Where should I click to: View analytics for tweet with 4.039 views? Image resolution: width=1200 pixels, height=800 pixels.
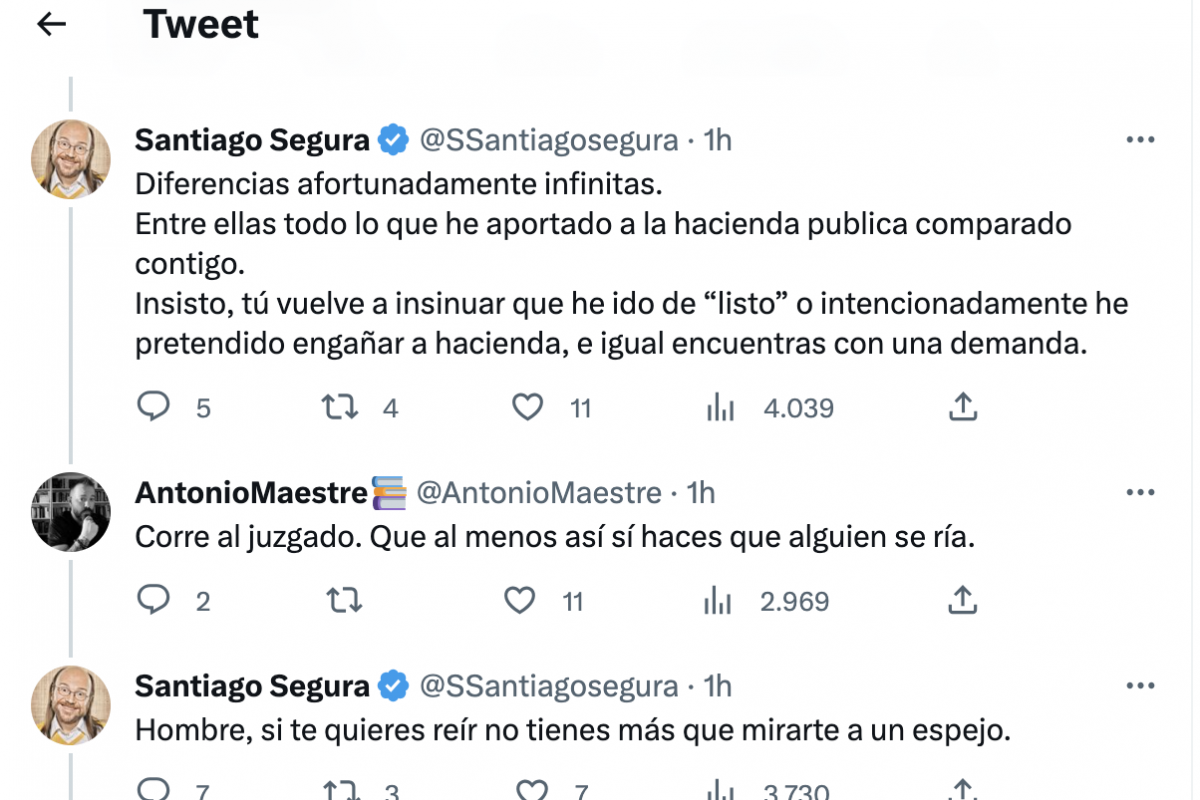721,407
